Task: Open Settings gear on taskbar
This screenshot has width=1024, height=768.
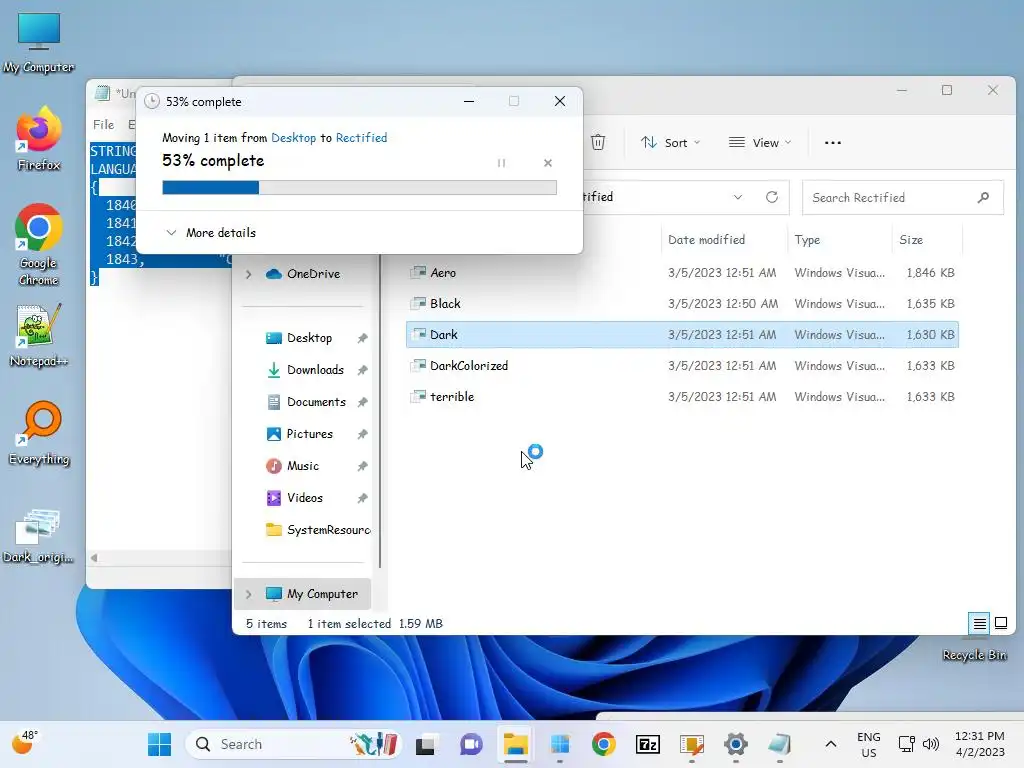Action: (736, 744)
